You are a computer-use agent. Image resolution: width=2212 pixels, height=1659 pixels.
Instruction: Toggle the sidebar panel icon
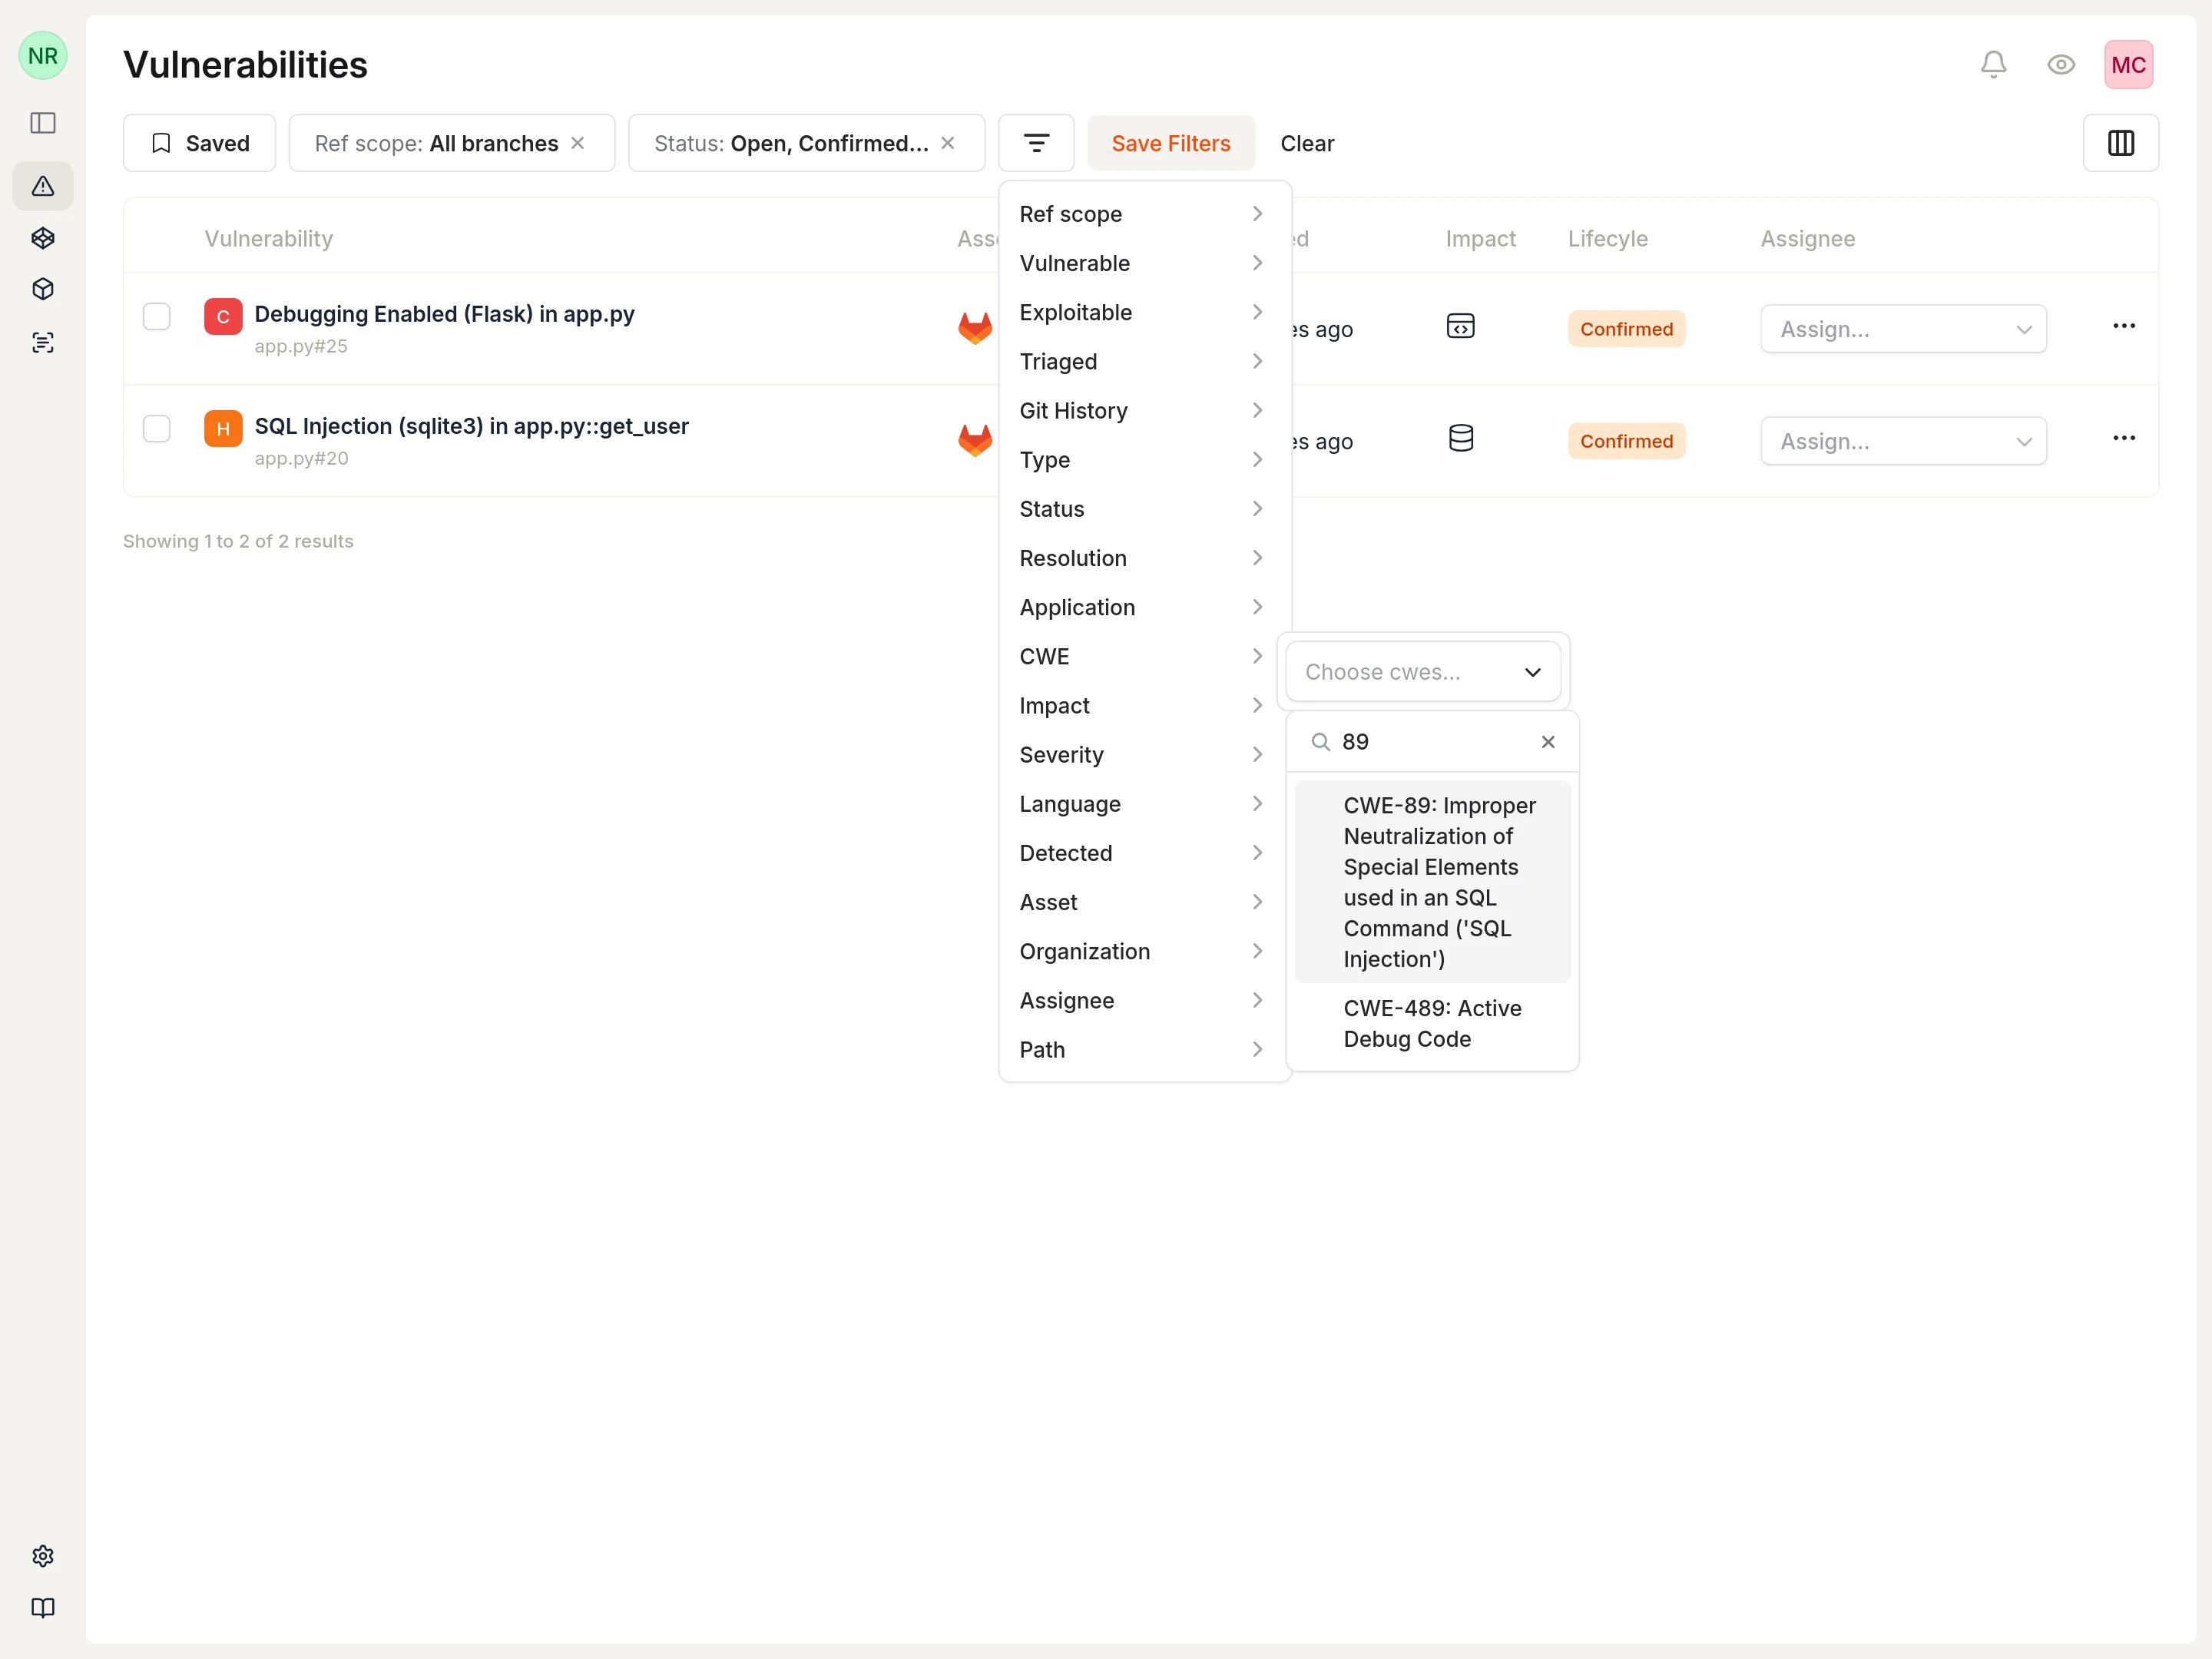[x=43, y=123]
